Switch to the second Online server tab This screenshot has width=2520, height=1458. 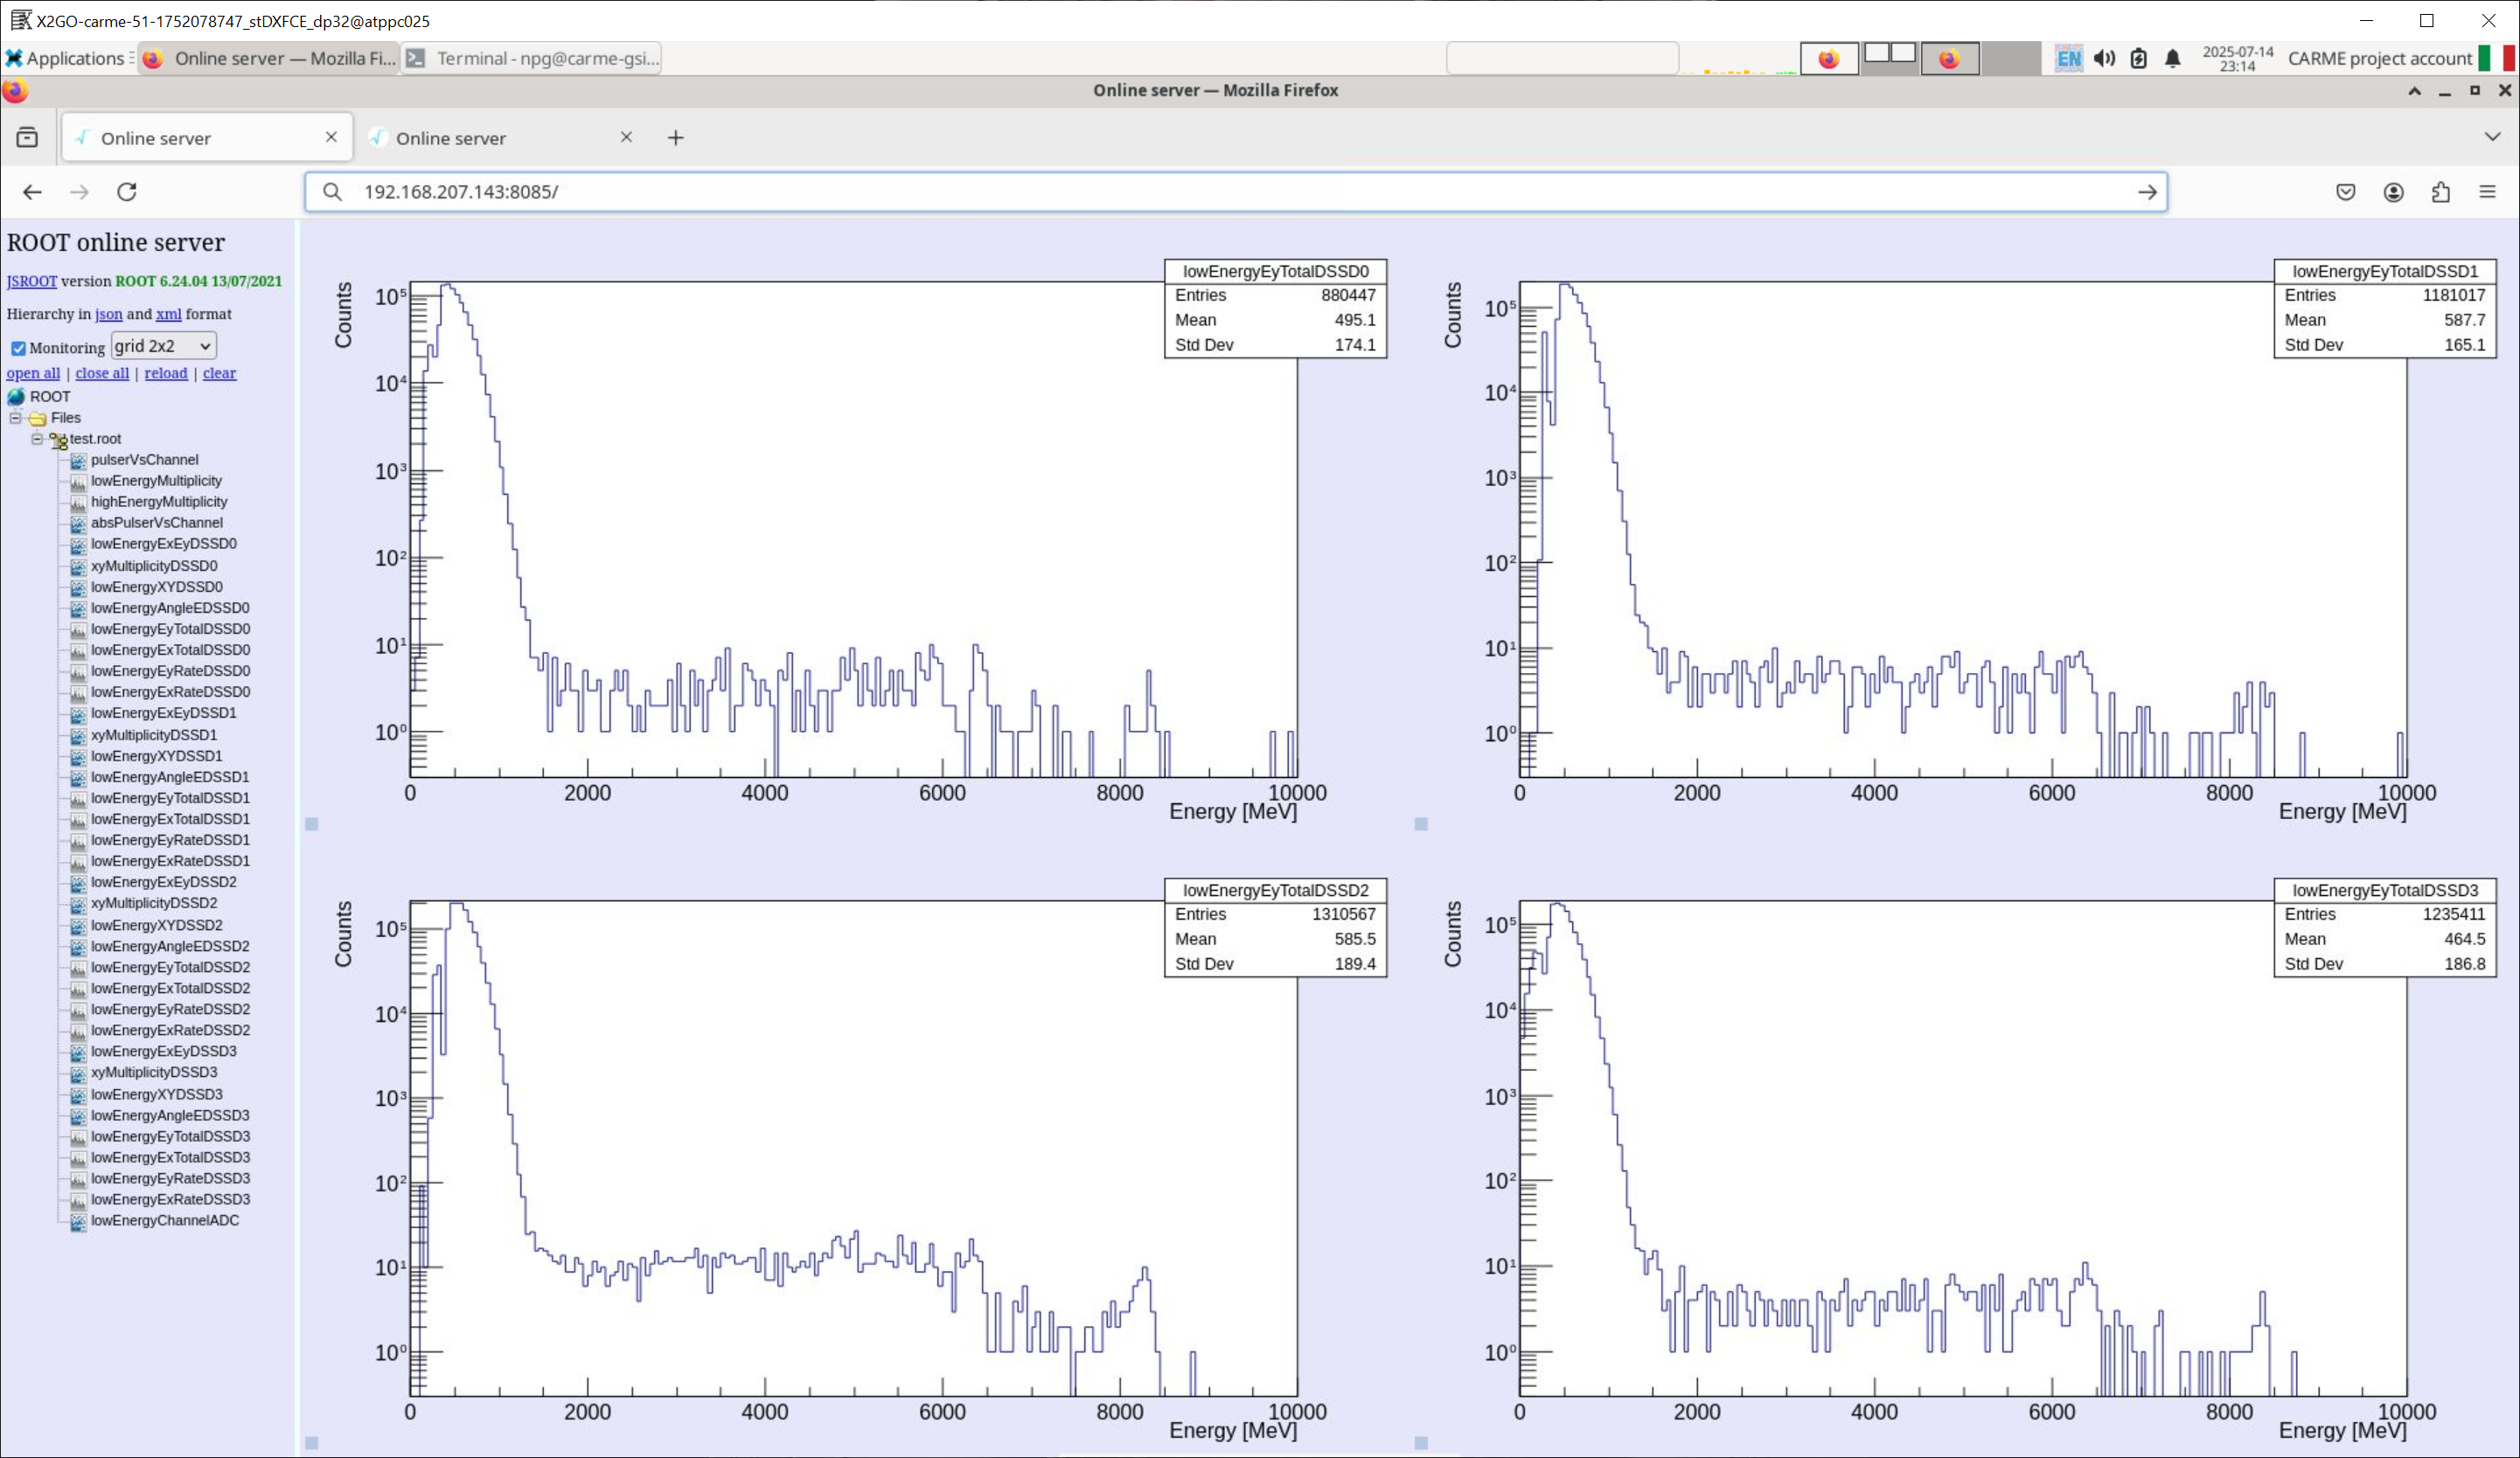[x=450, y=138]
